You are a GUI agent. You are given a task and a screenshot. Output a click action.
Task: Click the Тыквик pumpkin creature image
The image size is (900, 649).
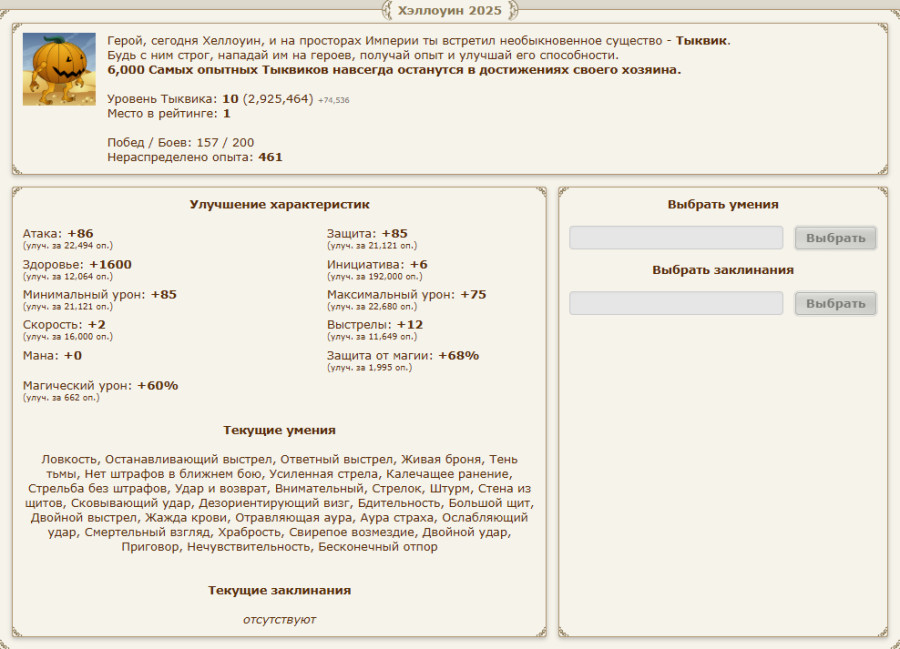point(59,69)
